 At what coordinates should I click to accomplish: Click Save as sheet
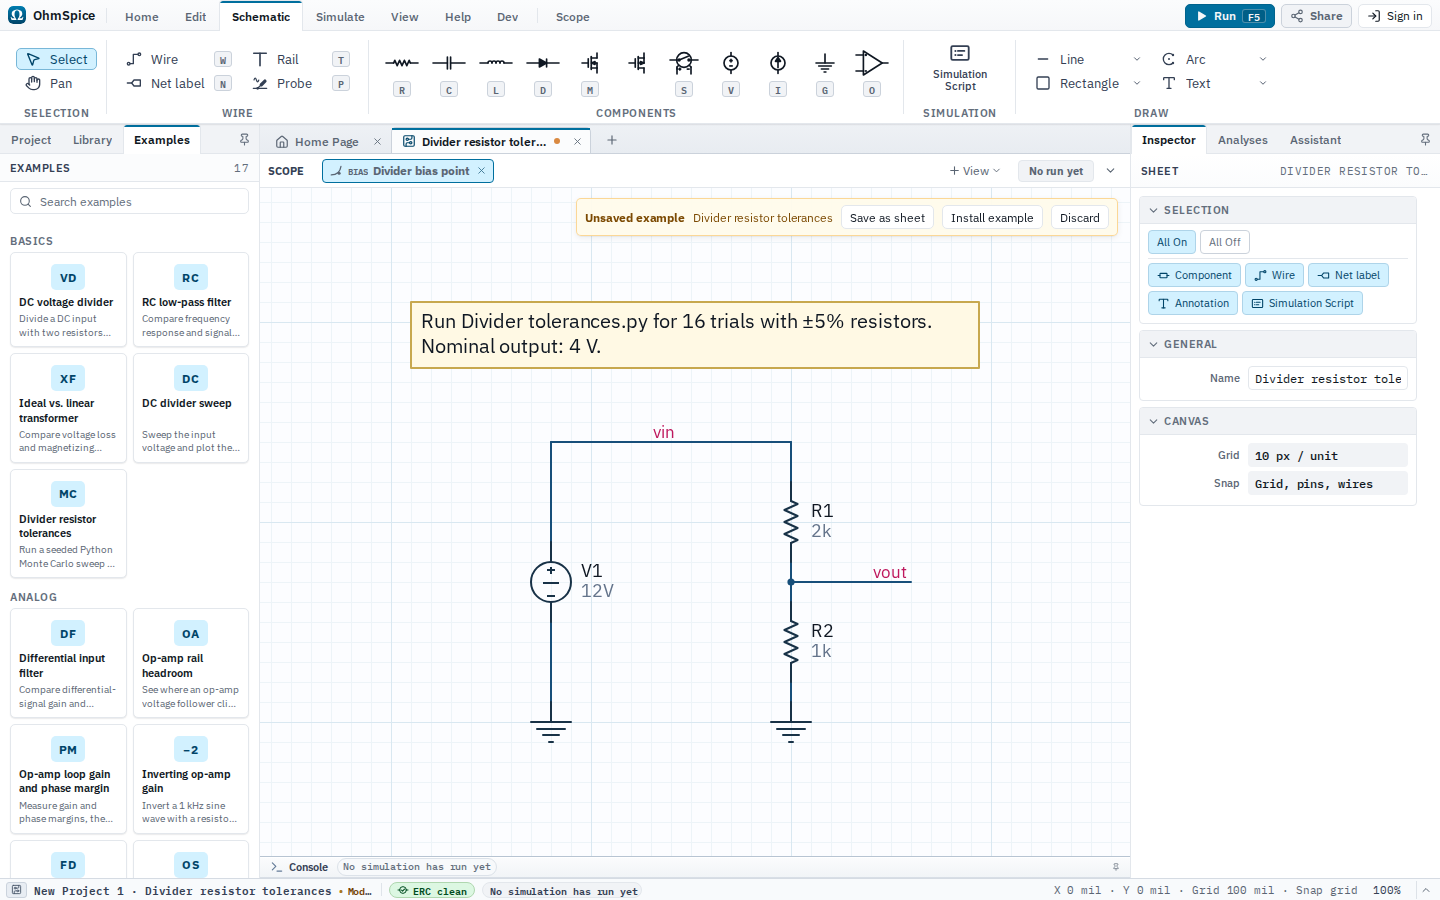tap(887, 218)
